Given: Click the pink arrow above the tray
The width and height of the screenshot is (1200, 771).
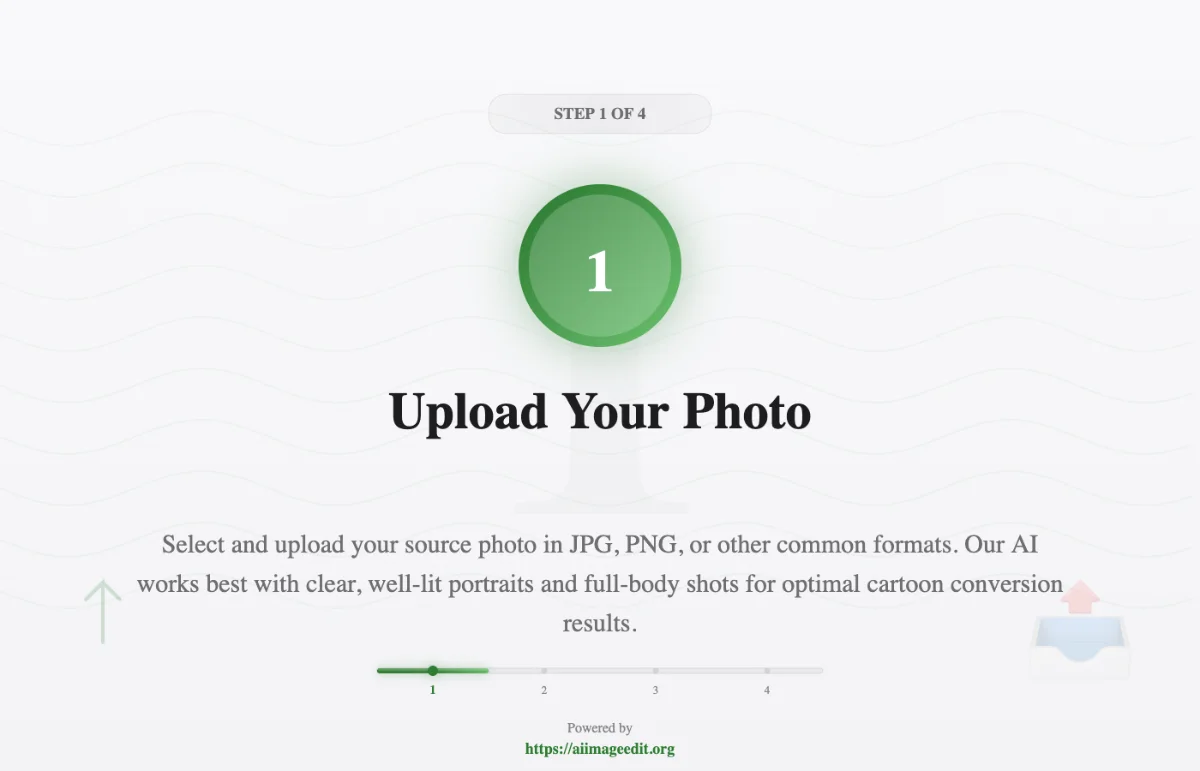Looking at the screenshot, I should (x=1080, y=597).
